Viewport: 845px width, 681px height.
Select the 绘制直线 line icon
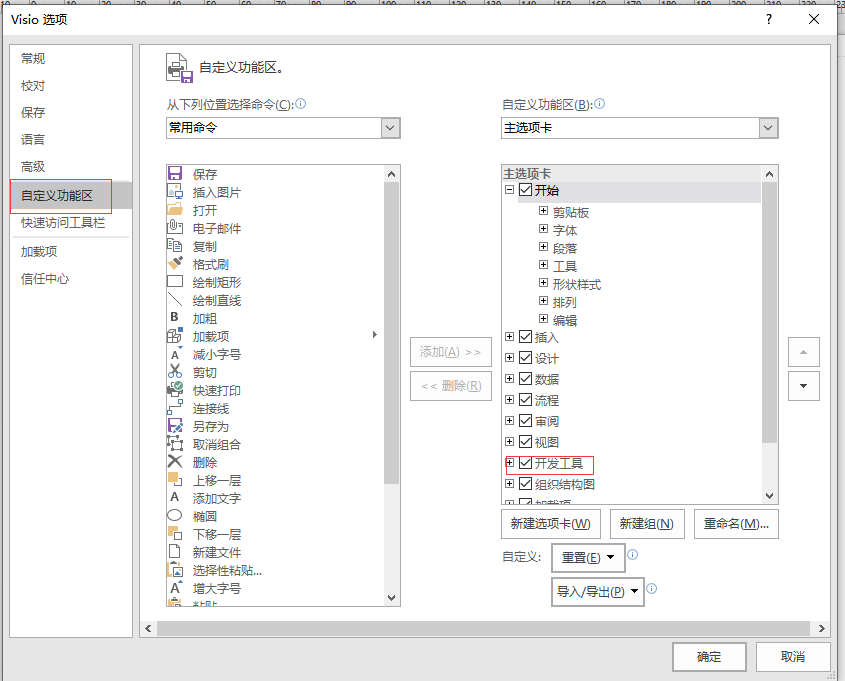click(175, 300)
